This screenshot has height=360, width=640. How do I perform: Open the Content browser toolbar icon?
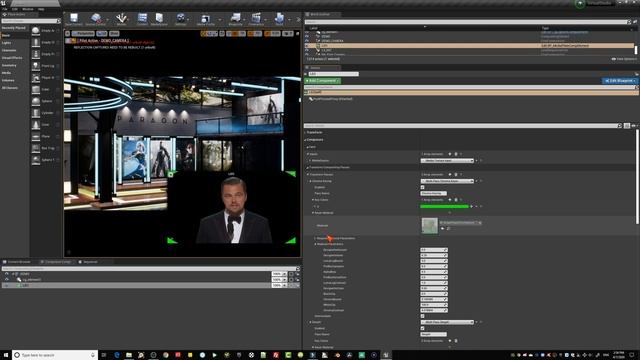coord(142,18)
